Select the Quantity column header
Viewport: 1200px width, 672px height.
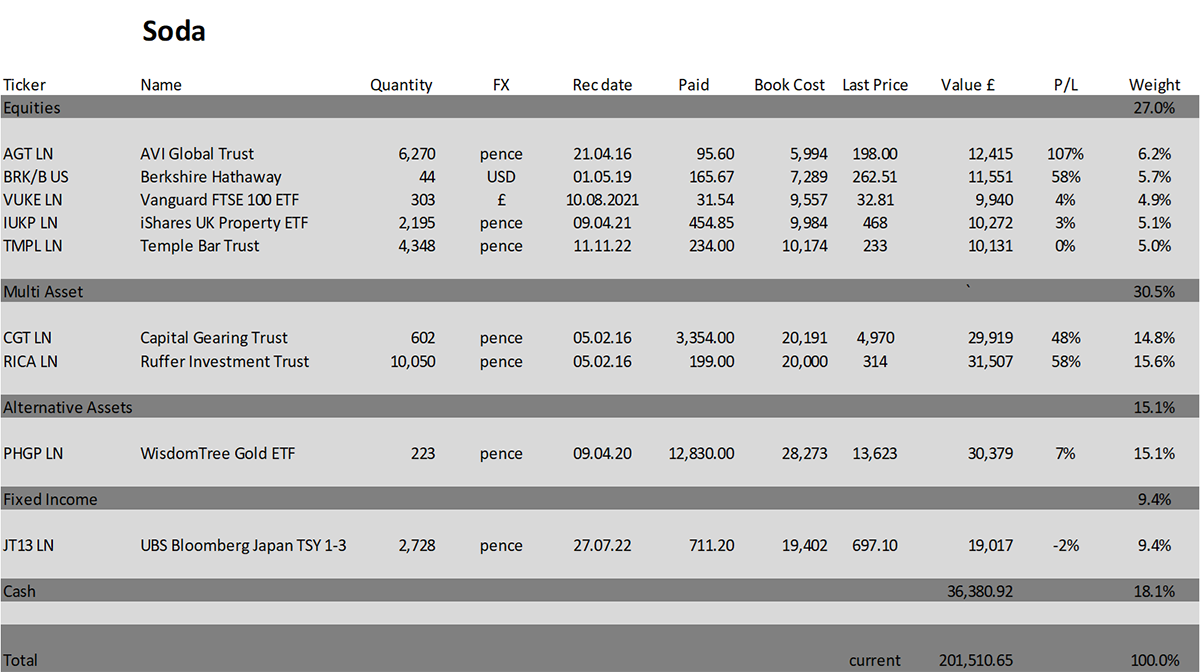[401, 85]
